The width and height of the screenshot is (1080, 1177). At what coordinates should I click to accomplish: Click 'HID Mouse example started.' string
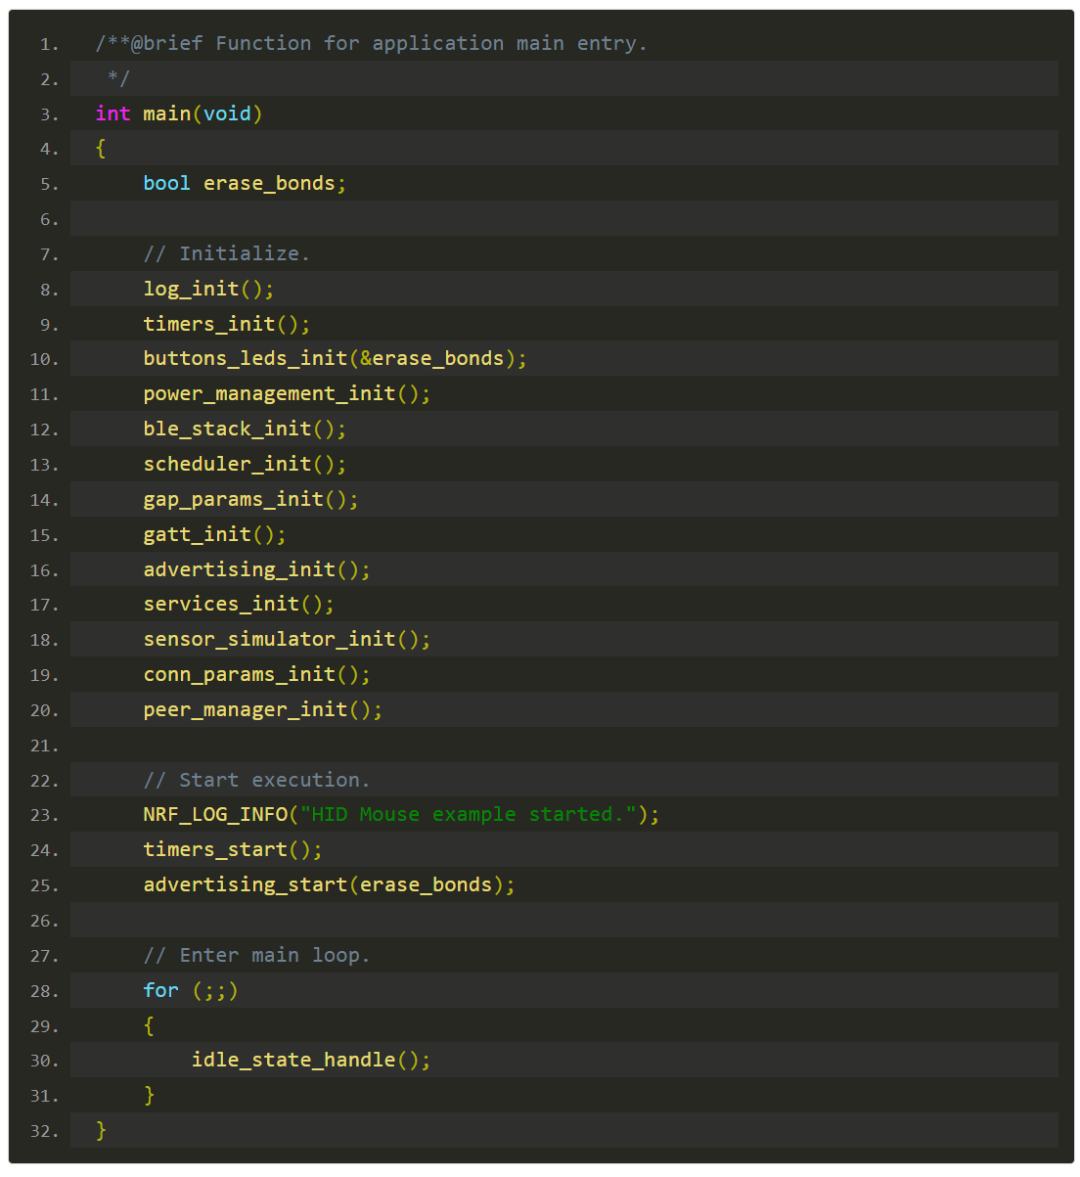(x=468, y=814)
